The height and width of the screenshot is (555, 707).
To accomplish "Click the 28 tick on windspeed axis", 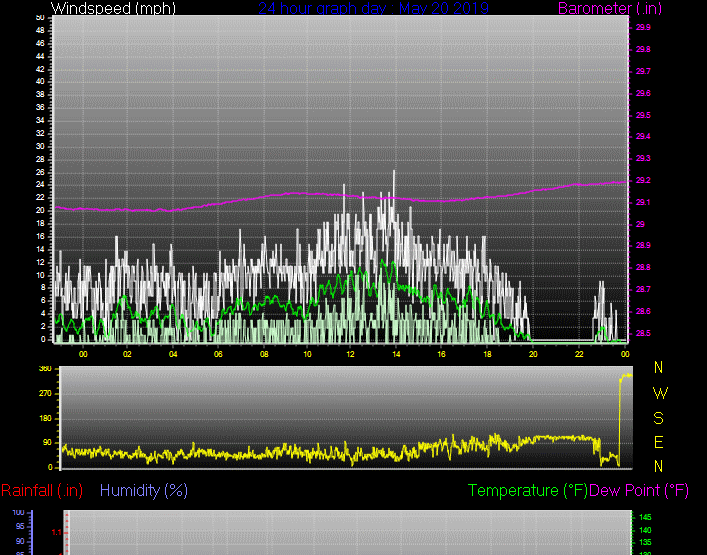I will coord(40,159).
